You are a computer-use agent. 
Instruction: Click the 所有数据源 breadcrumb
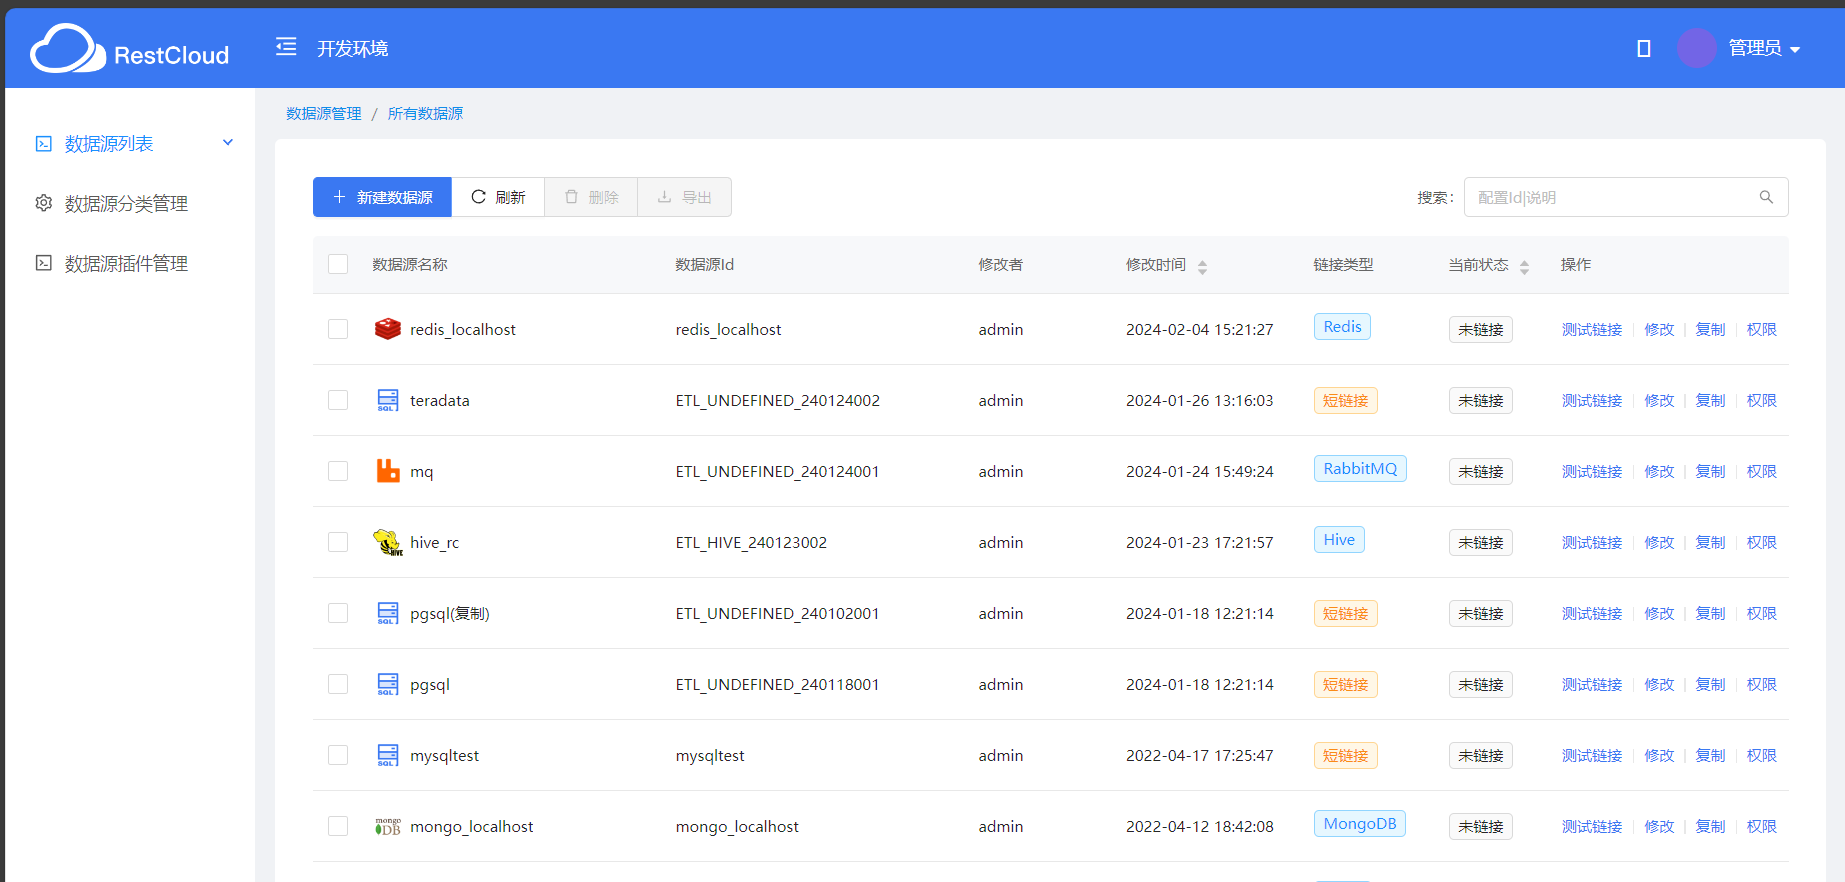coord(425,114)
